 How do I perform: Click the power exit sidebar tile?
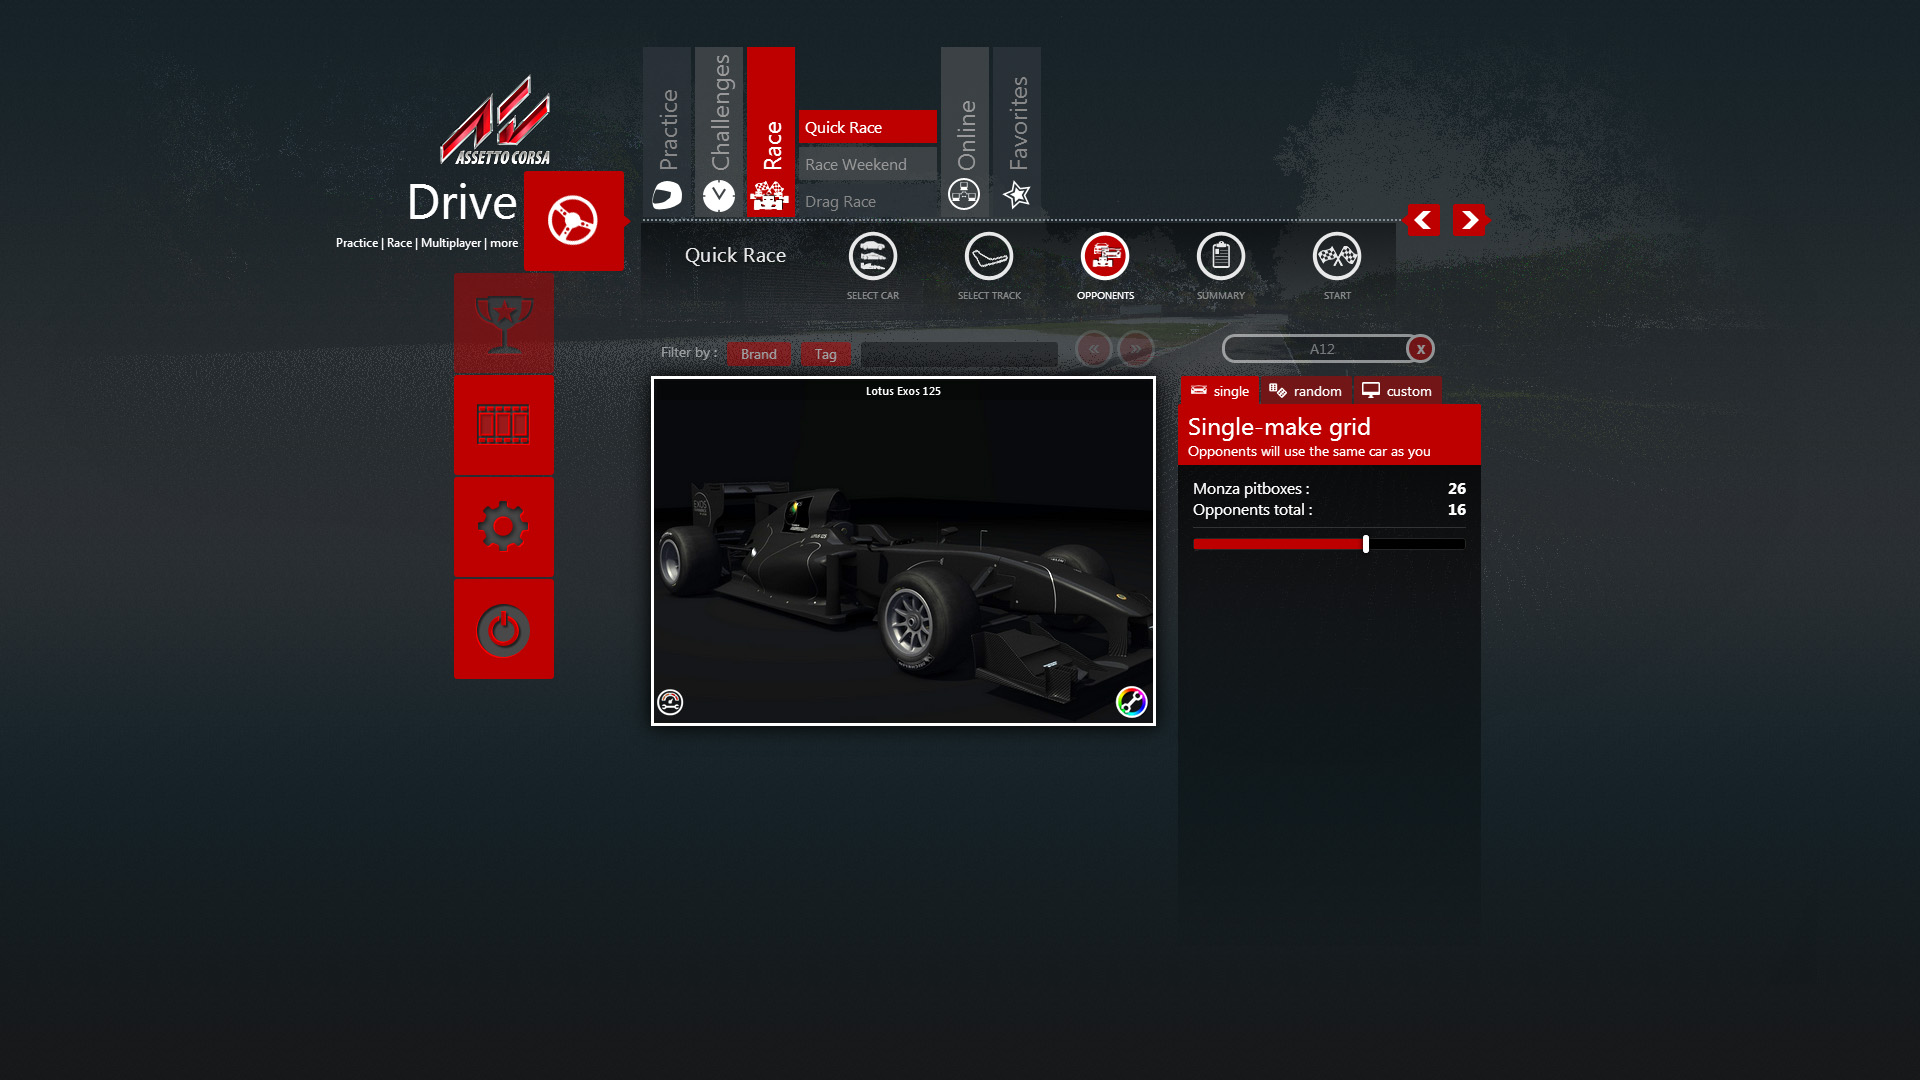(503, 630)
